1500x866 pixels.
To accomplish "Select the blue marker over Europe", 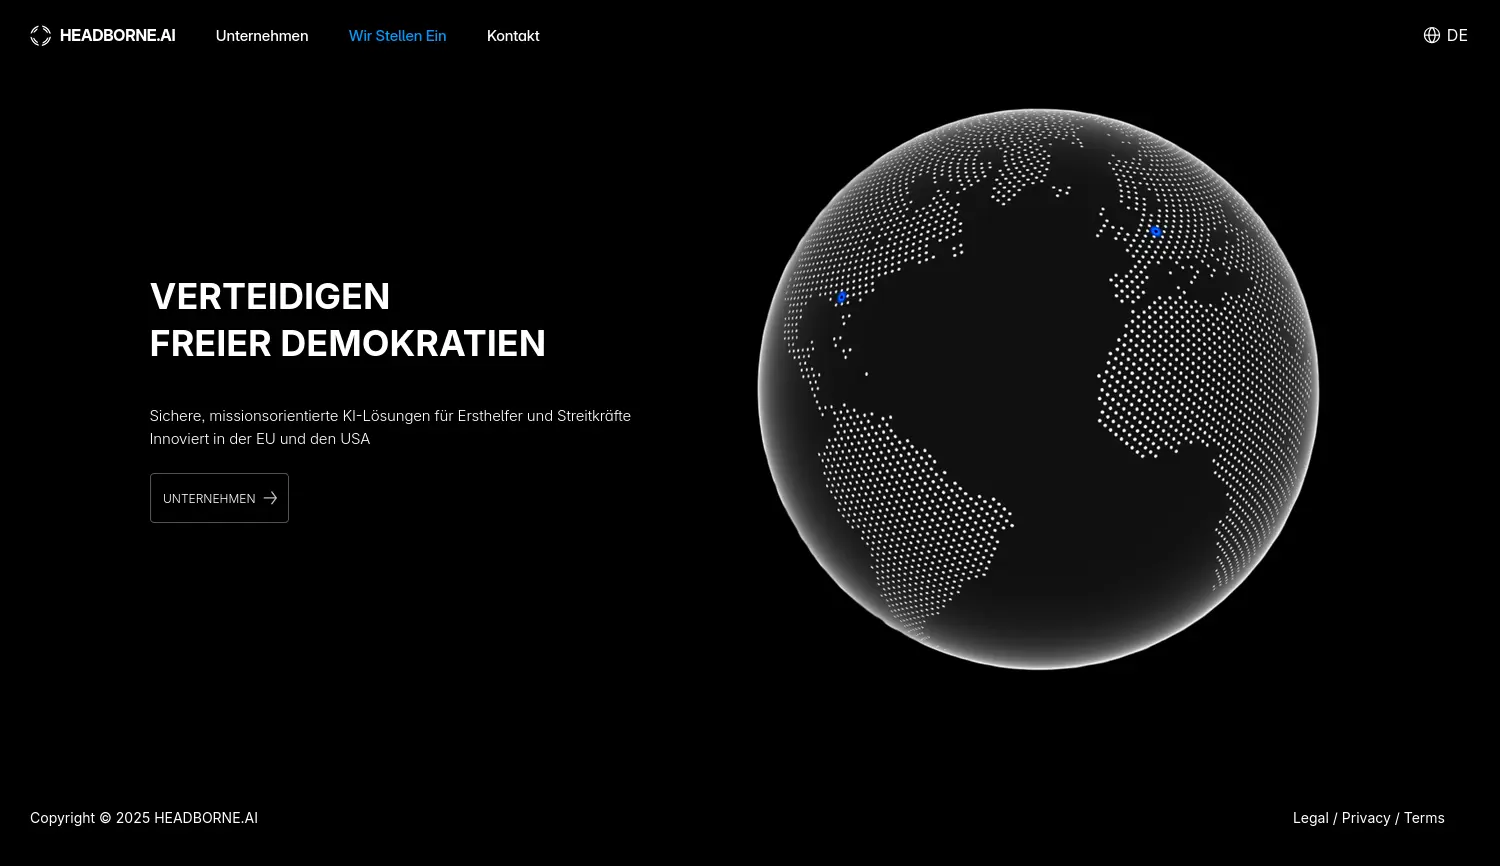I will [1155, 231].
